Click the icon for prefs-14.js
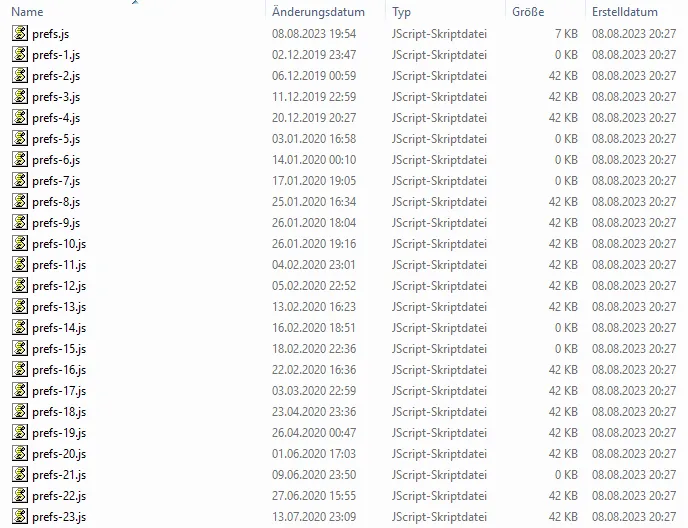This screenshot has width=688, height=528. coord(20,327)
